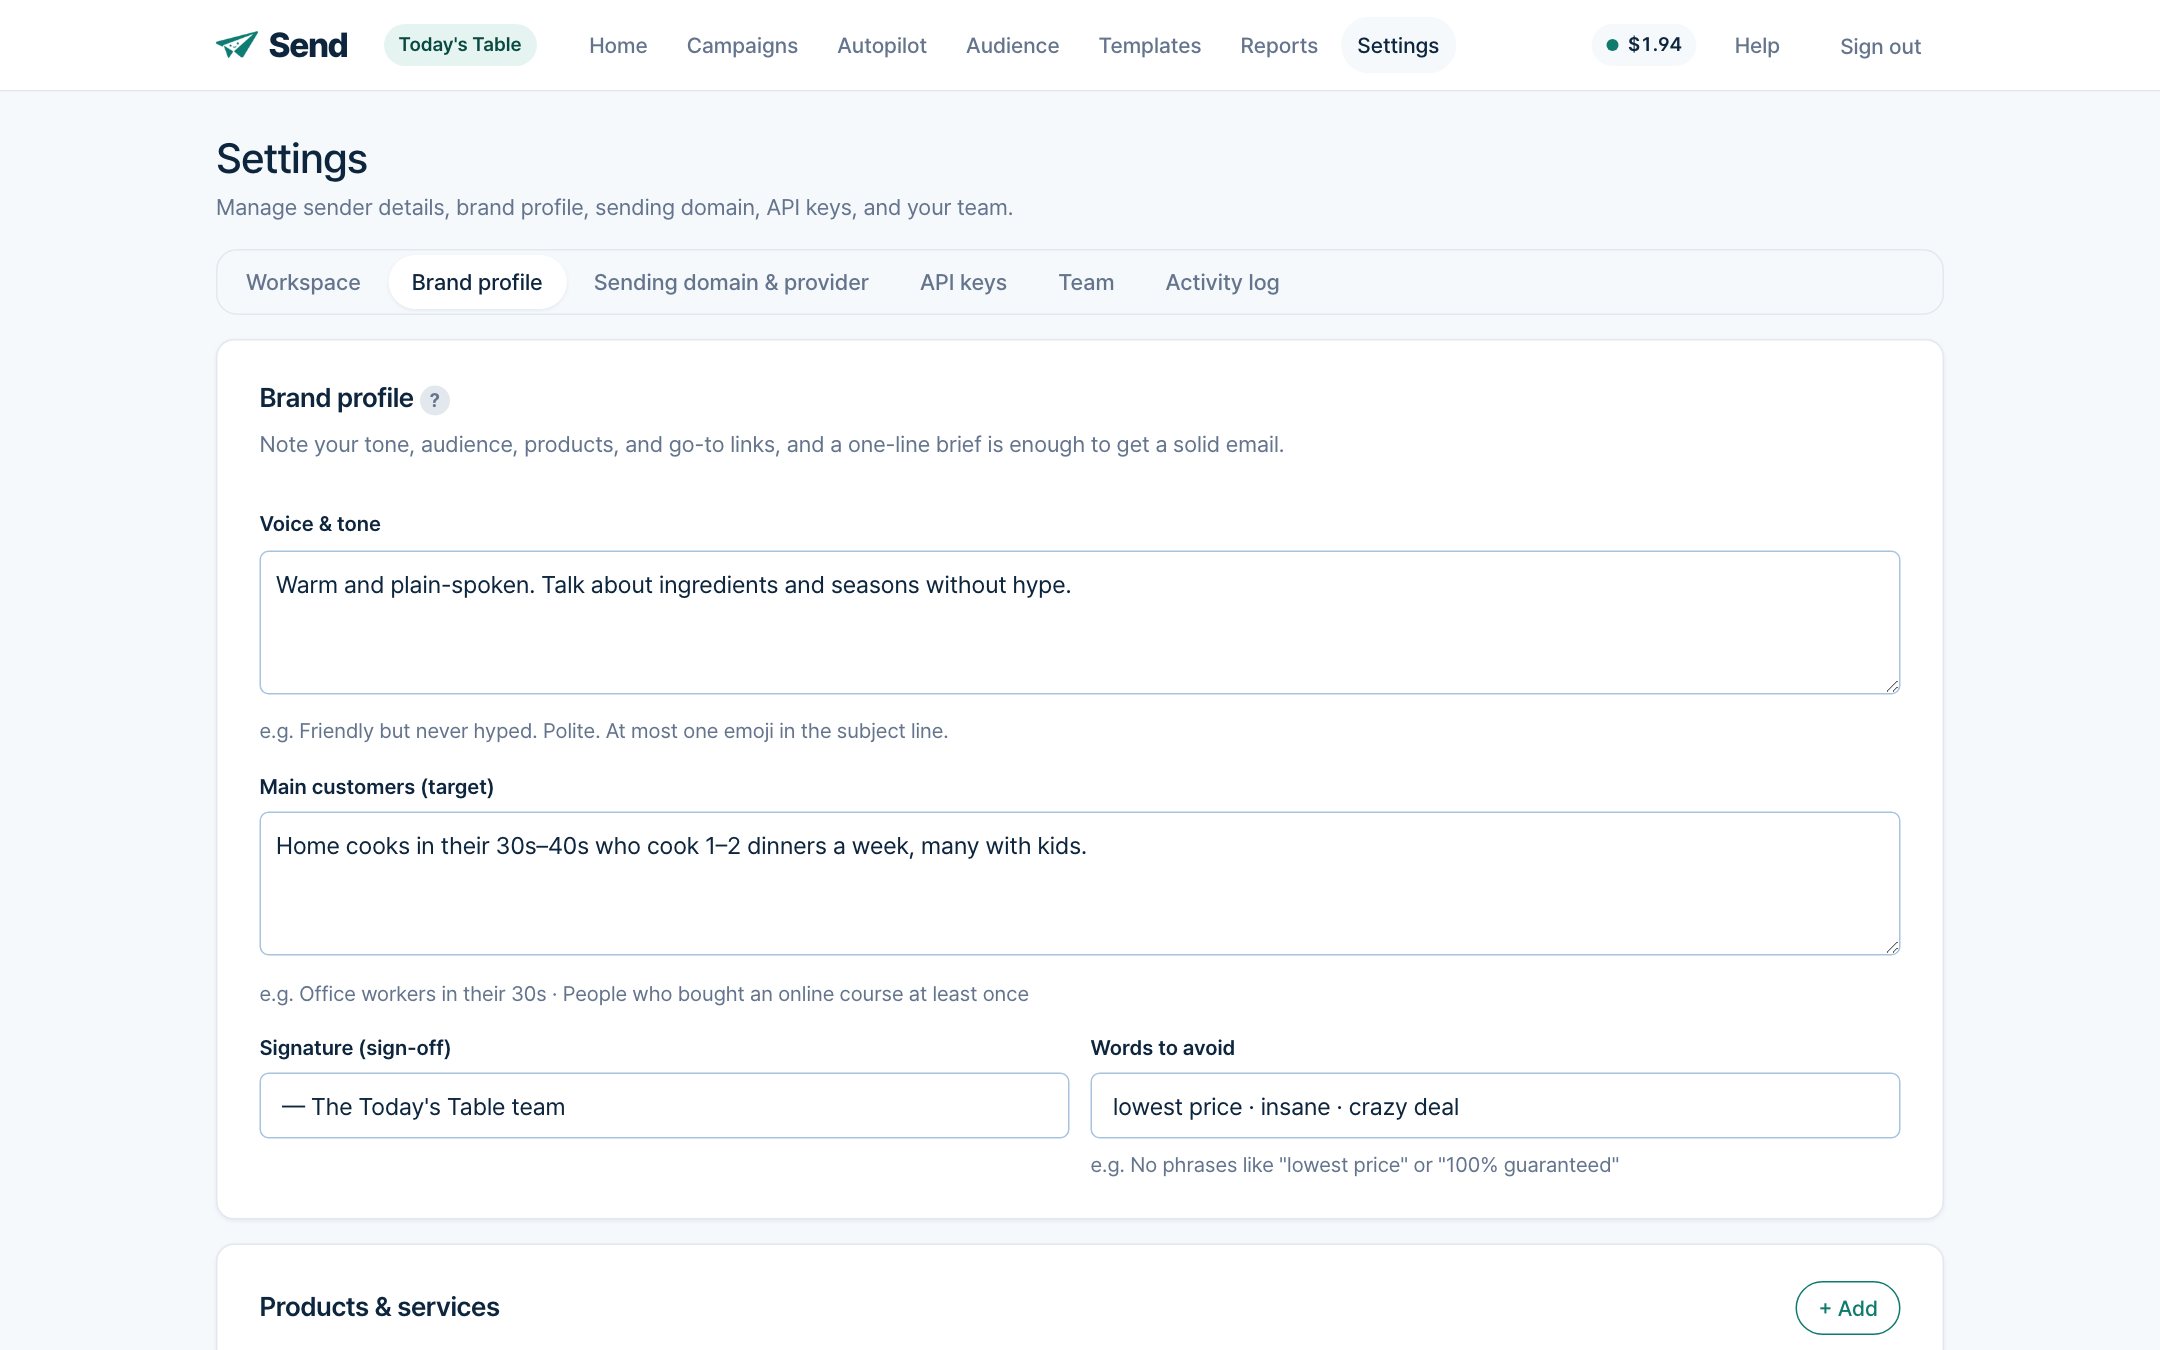Switch to the API keys tab
The image size is (2160, 1350).
click(963, 282)
